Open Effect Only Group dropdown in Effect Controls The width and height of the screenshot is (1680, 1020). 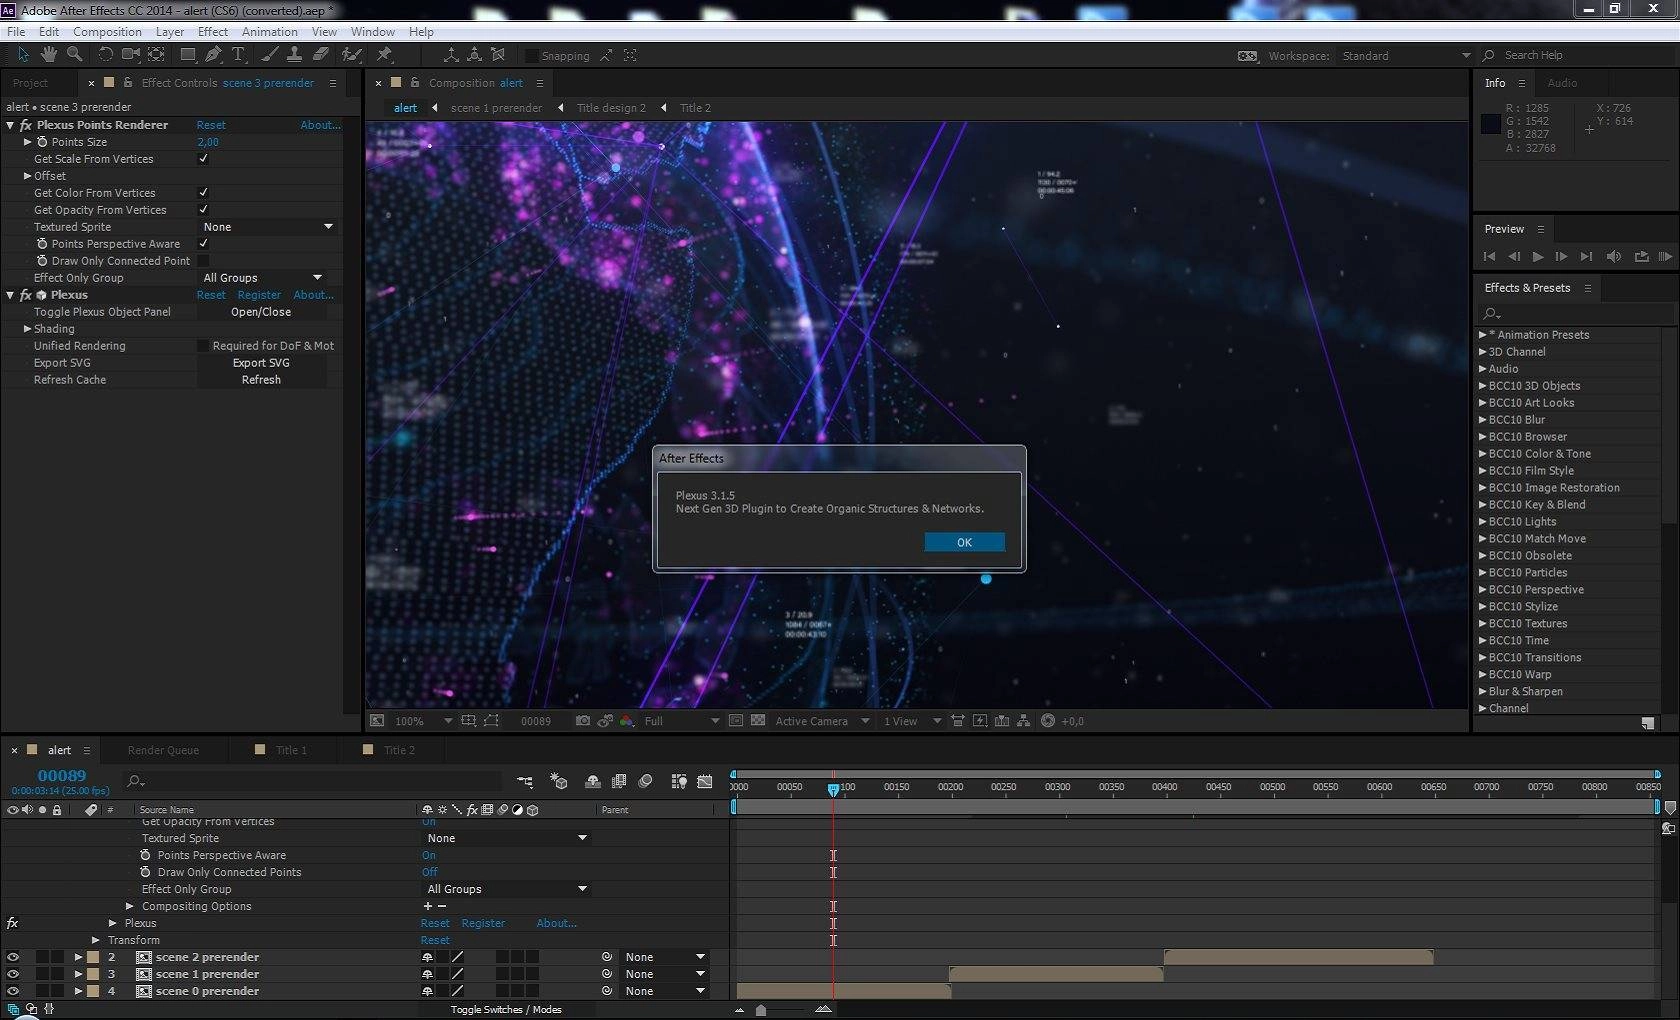[x=263, y=278]
